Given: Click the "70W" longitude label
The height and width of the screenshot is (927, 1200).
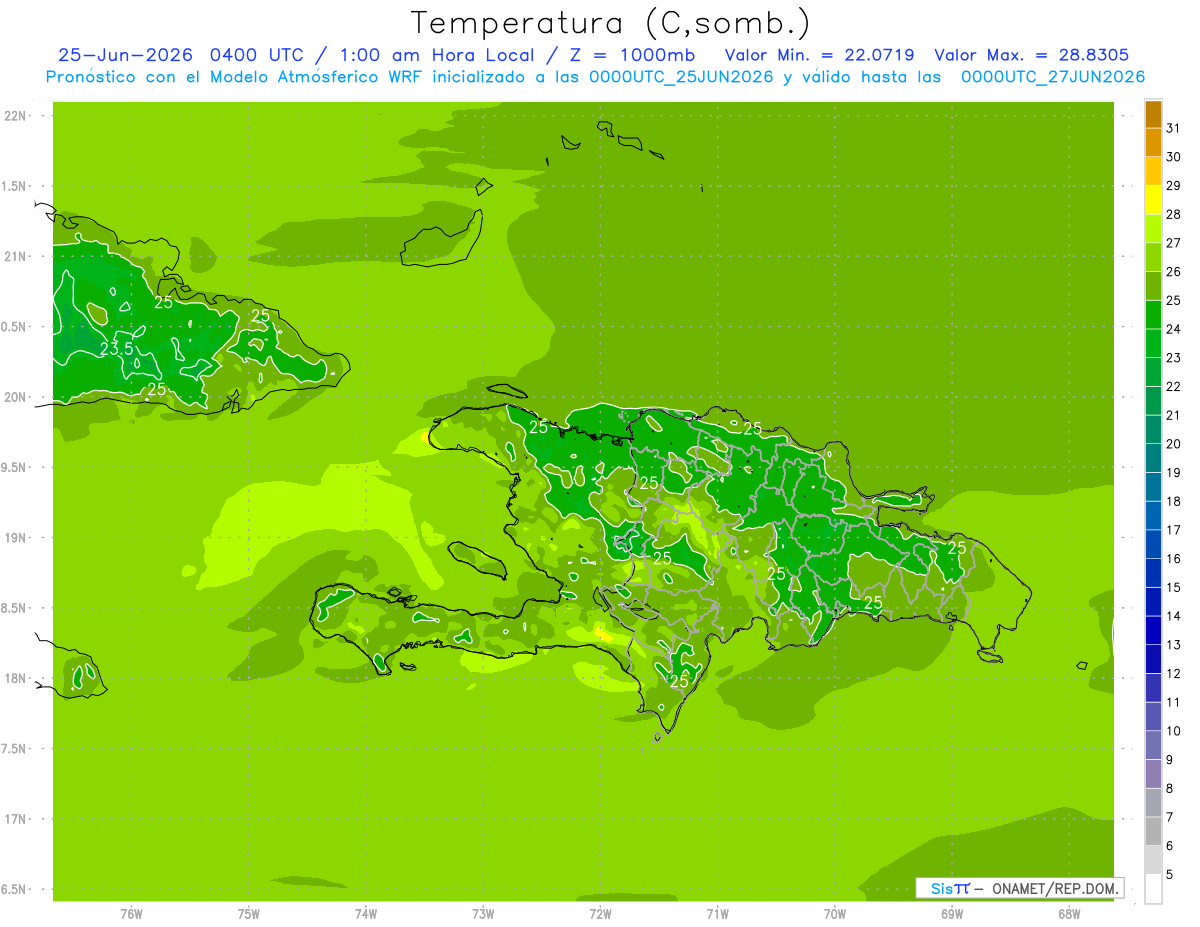Looking at the screenshot, I should (835, 913).
